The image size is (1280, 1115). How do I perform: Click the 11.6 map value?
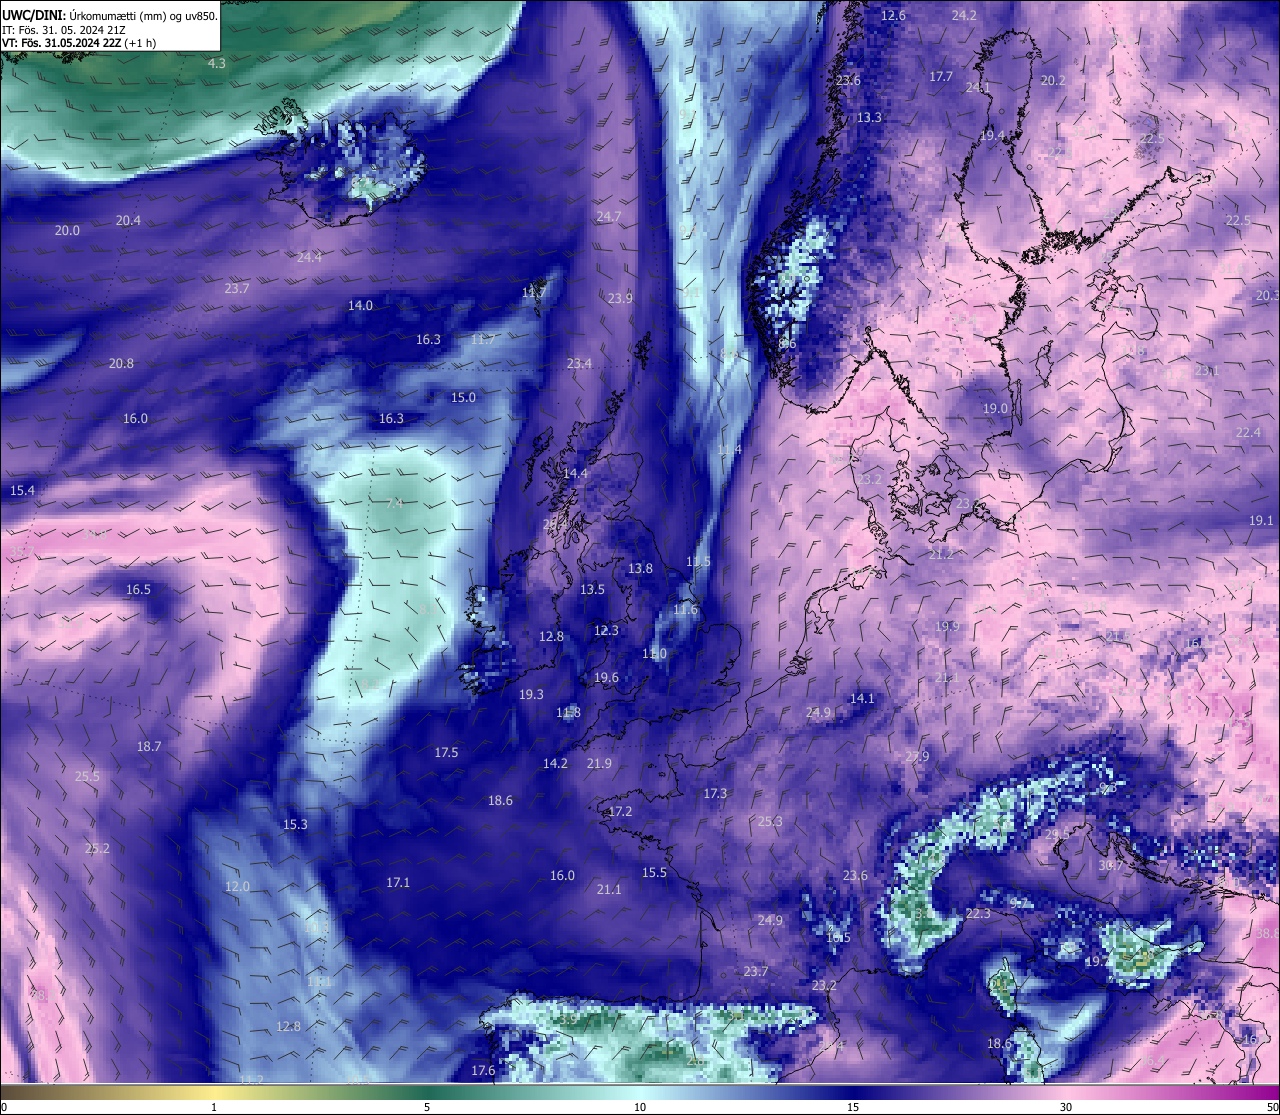685,609
